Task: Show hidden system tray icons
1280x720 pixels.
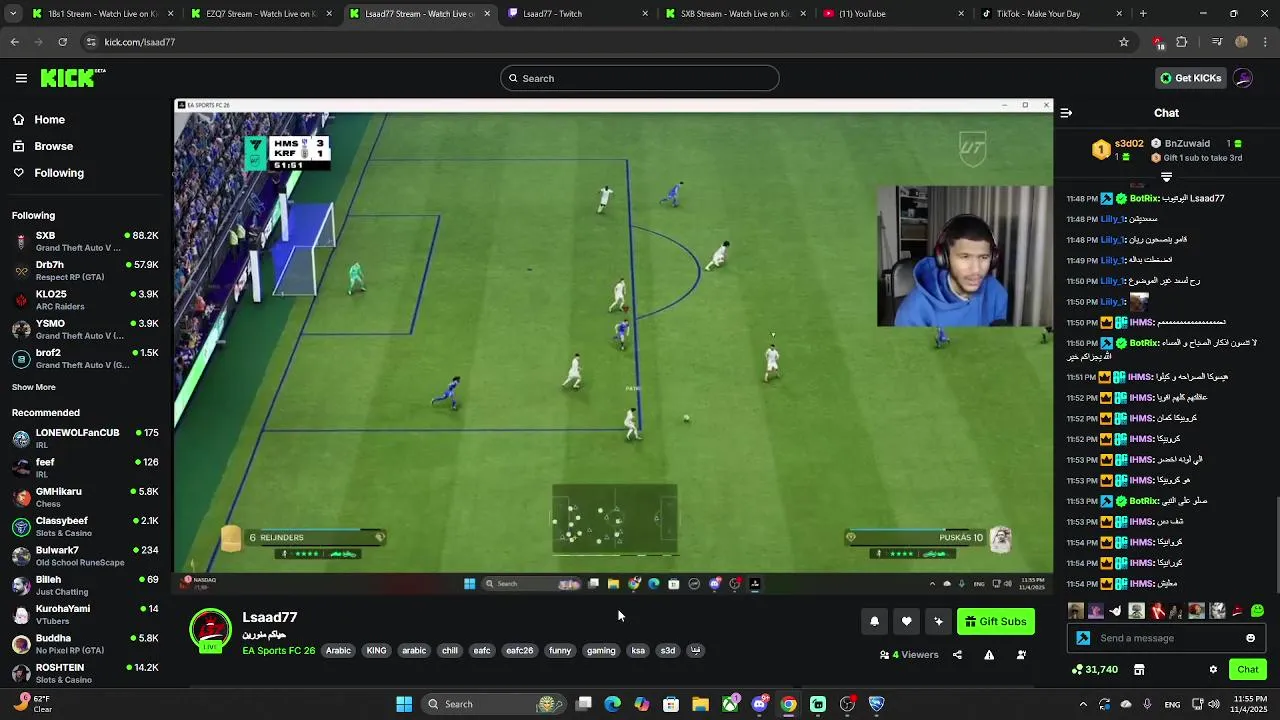Action: (x=1083, y=704)
